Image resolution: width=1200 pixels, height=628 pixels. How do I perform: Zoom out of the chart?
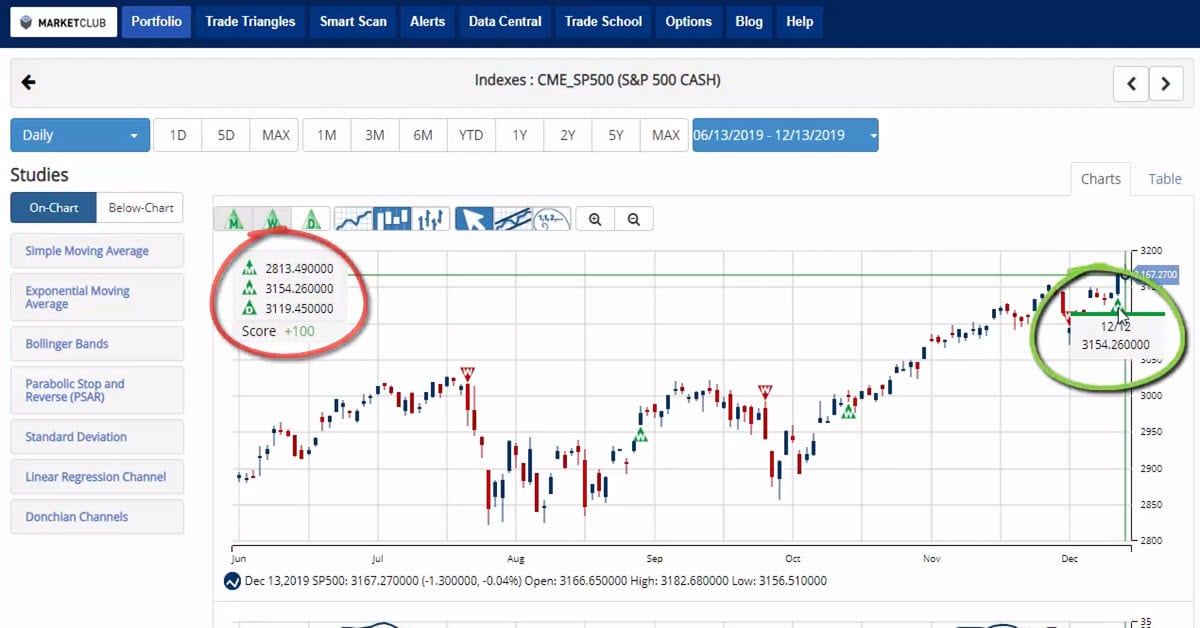click(x=633, y=219)
